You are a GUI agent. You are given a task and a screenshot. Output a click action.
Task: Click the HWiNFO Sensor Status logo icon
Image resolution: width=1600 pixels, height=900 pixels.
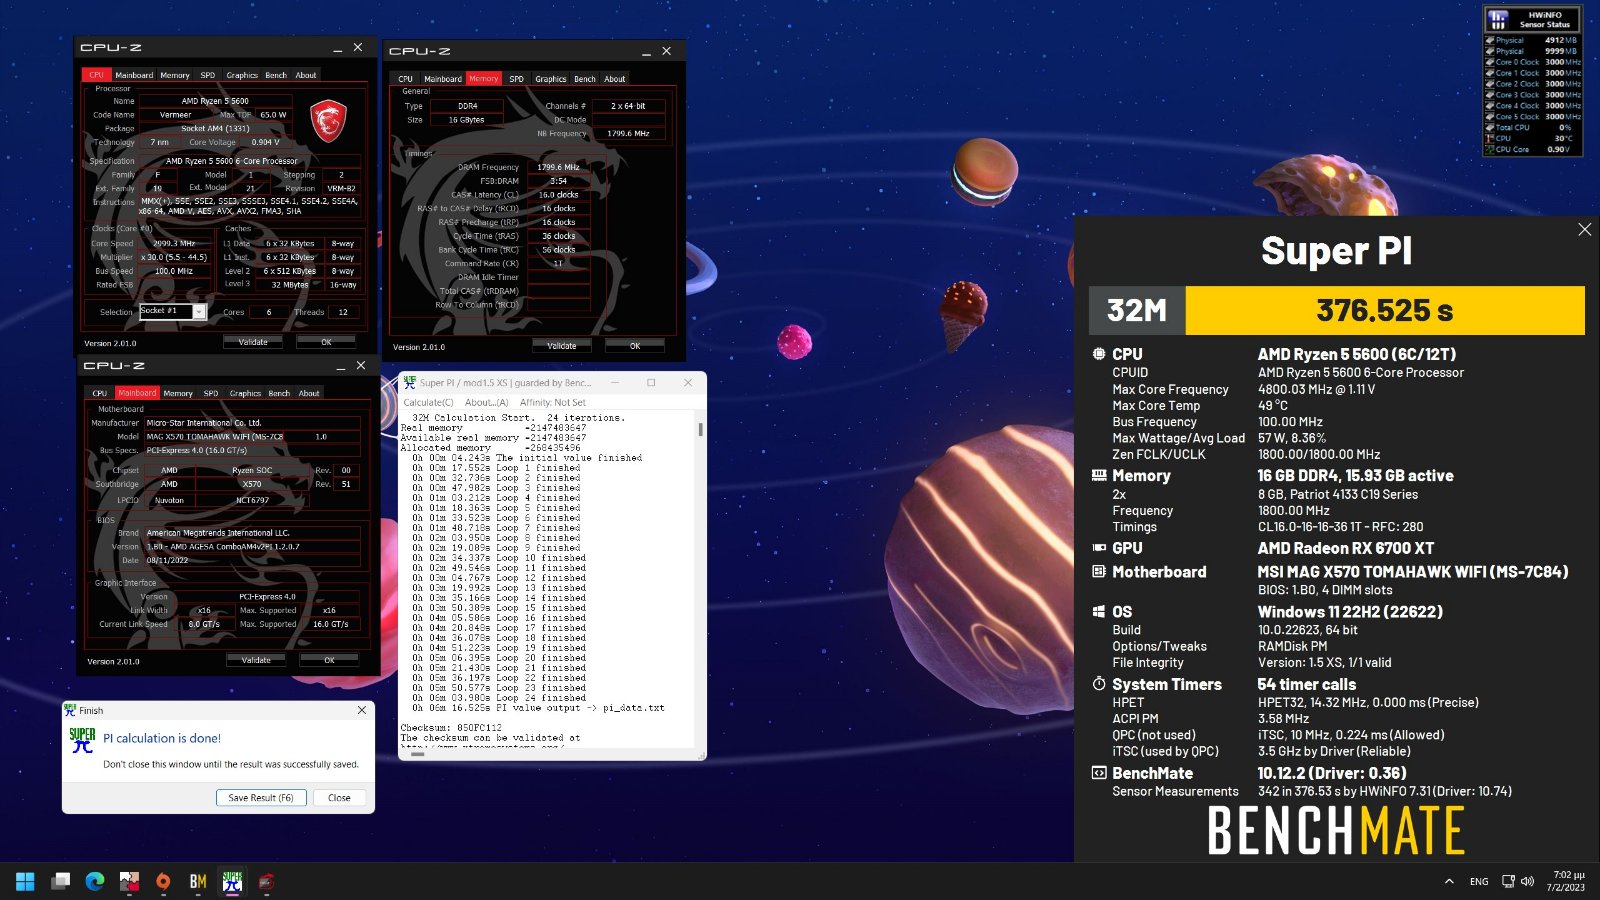pyautogui.click(x=1498, y=20)
